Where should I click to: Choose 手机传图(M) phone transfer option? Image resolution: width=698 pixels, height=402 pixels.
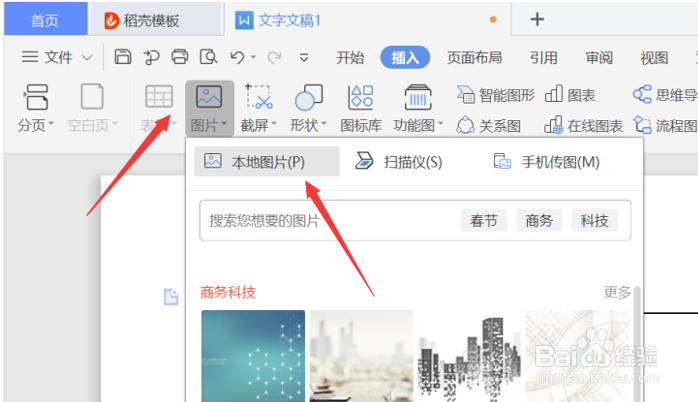click(547, 162)
